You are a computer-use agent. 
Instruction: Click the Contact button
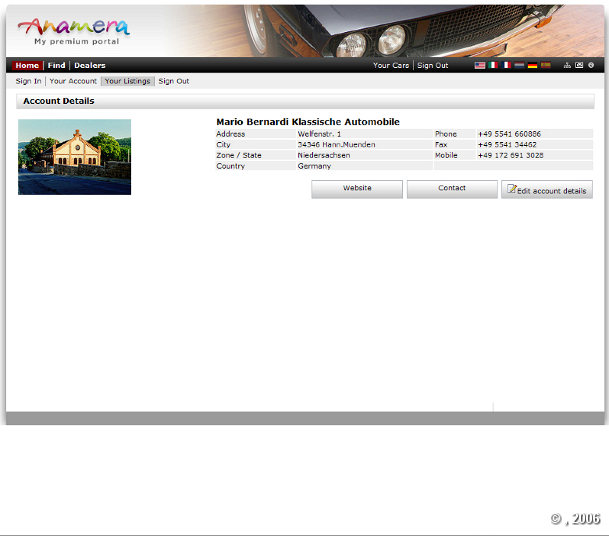452,189
